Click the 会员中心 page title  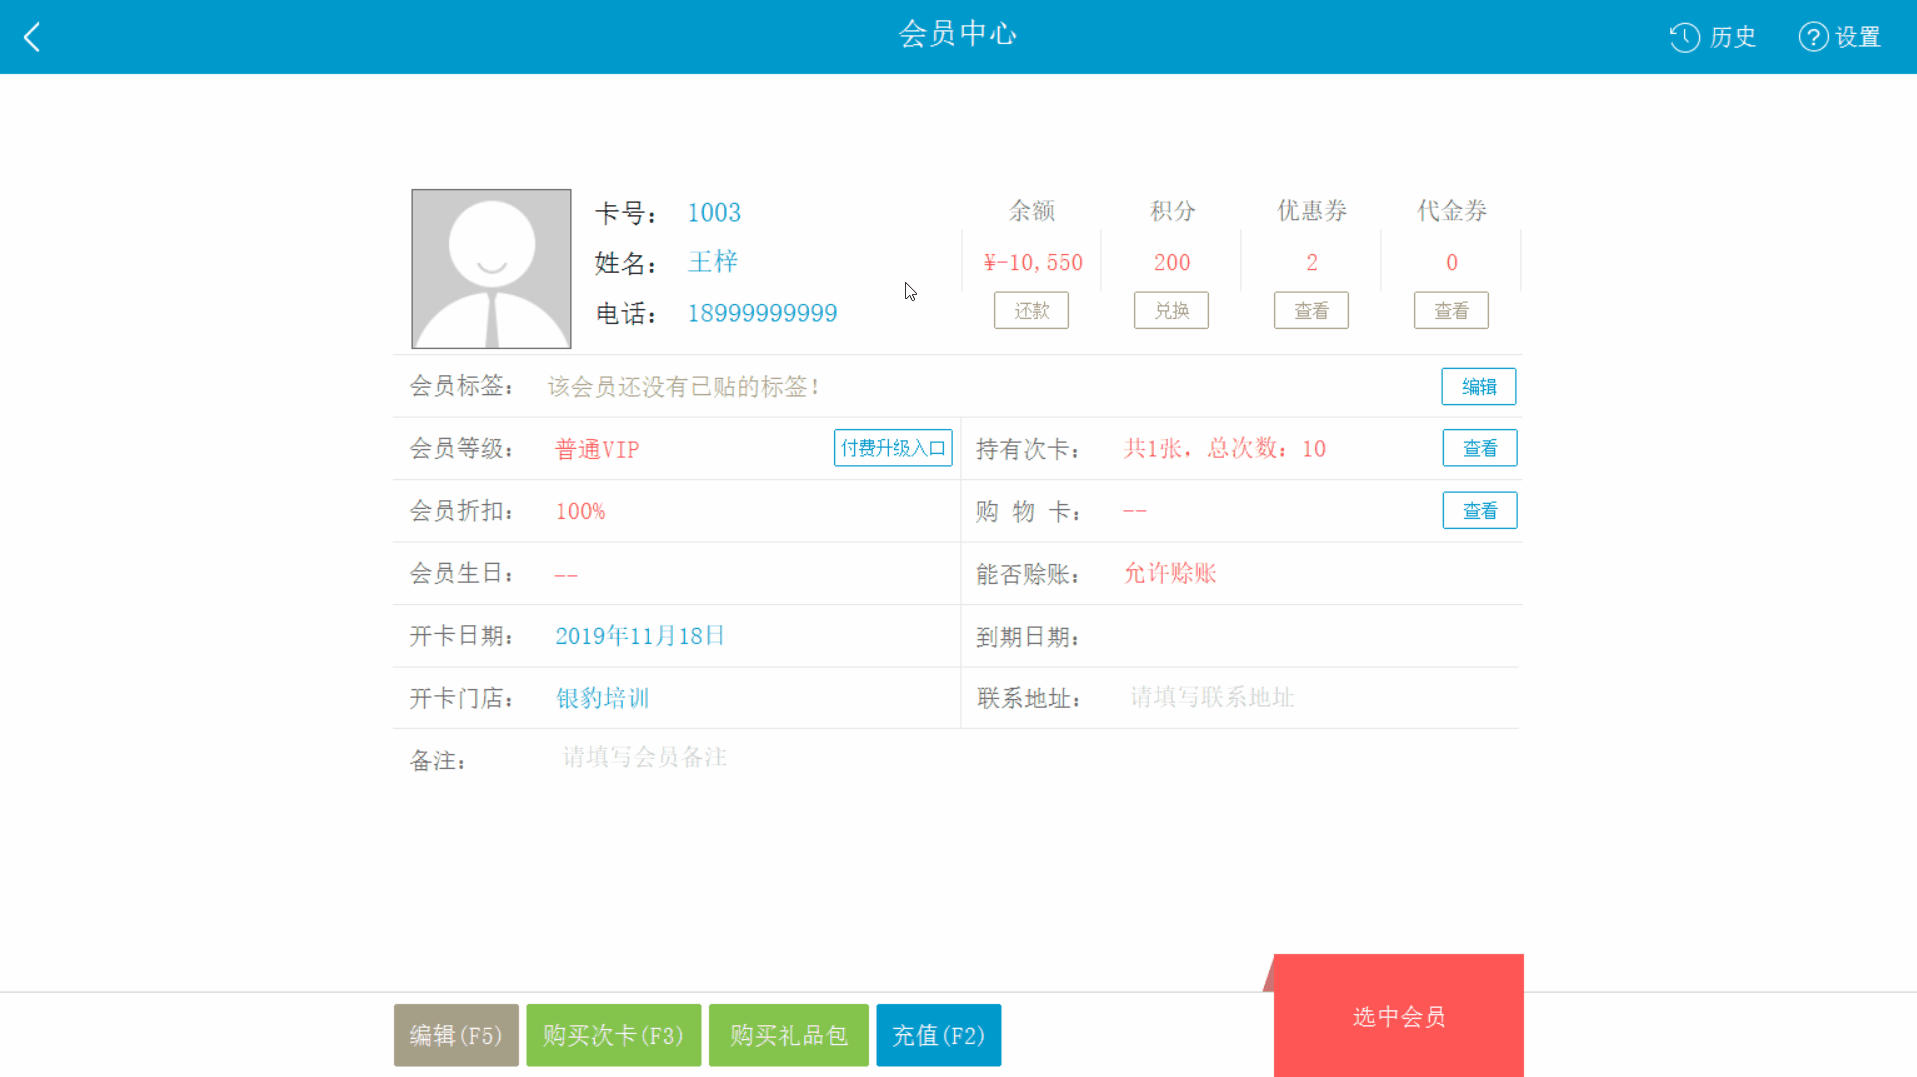click(958, 35)
